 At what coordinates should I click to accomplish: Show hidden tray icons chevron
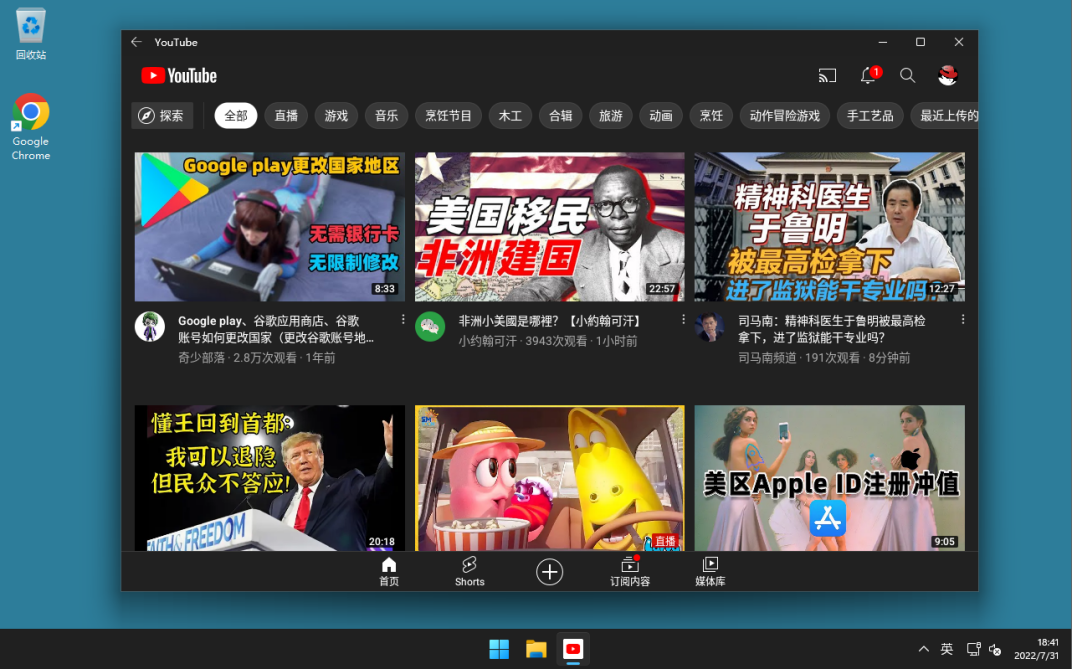coord(924,648)
